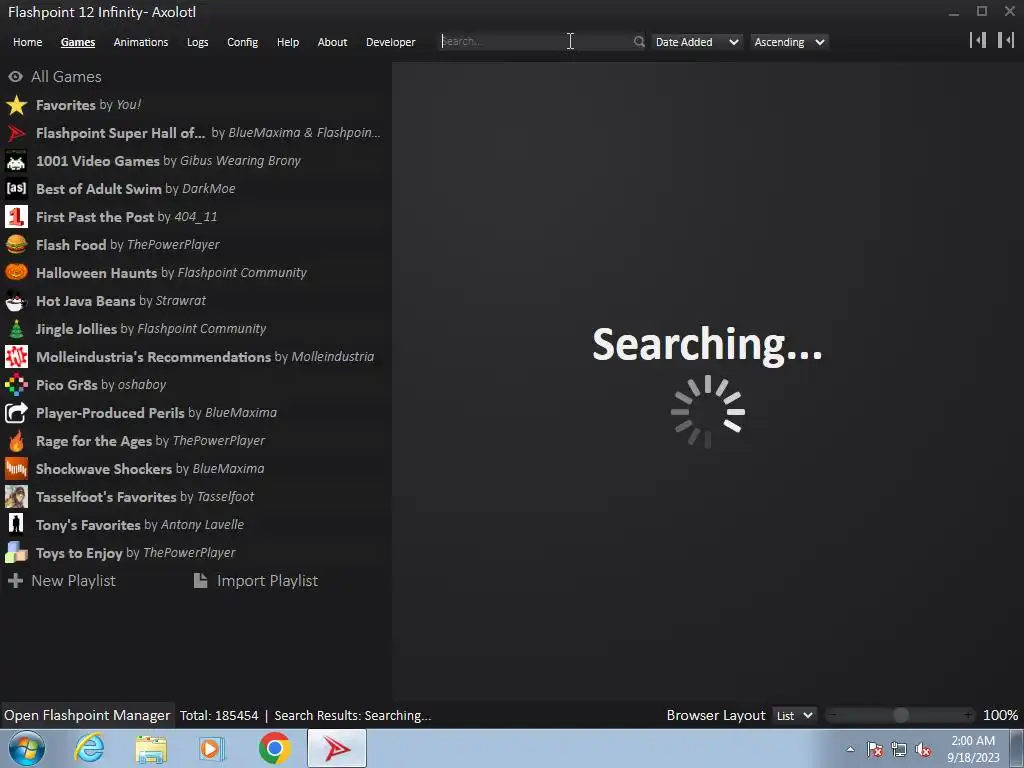This screenshot has height=768, width=1024.
Task: Open the Config tab
Action: point(242,42)
